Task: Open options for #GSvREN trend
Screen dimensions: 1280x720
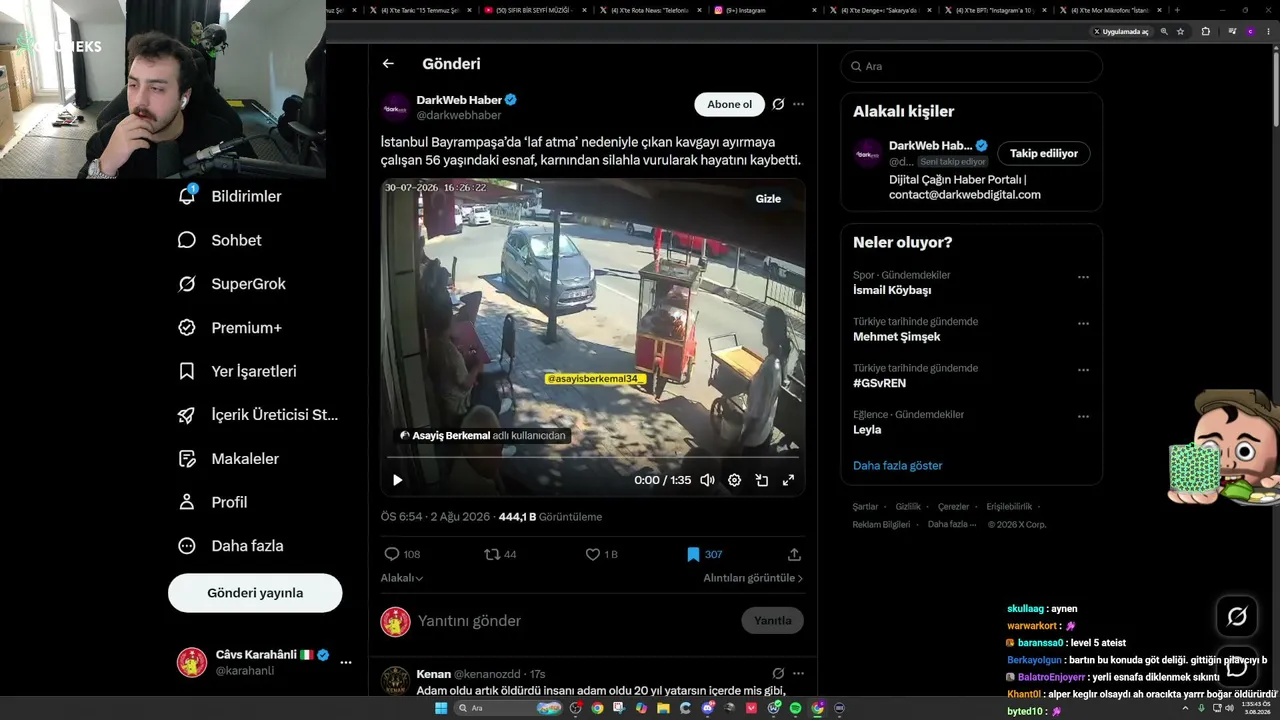Action: [1083, 370]
